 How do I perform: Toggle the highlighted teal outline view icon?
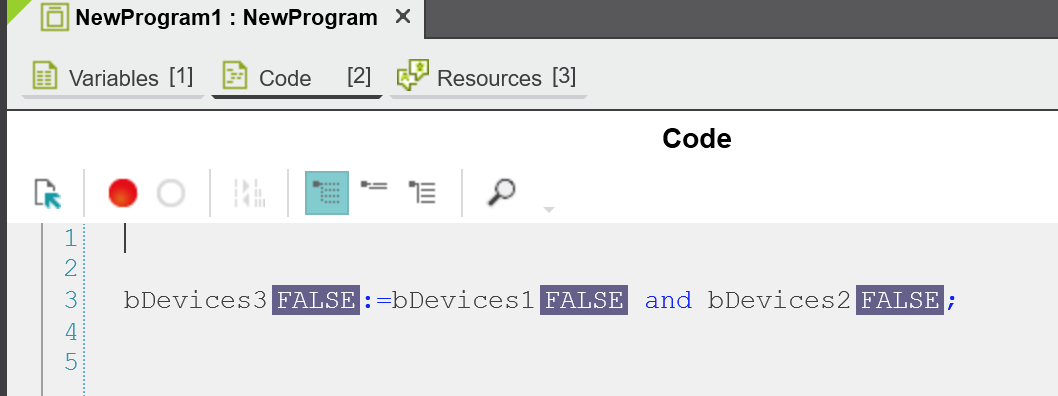pyautogui.click(x=327, y=193)
